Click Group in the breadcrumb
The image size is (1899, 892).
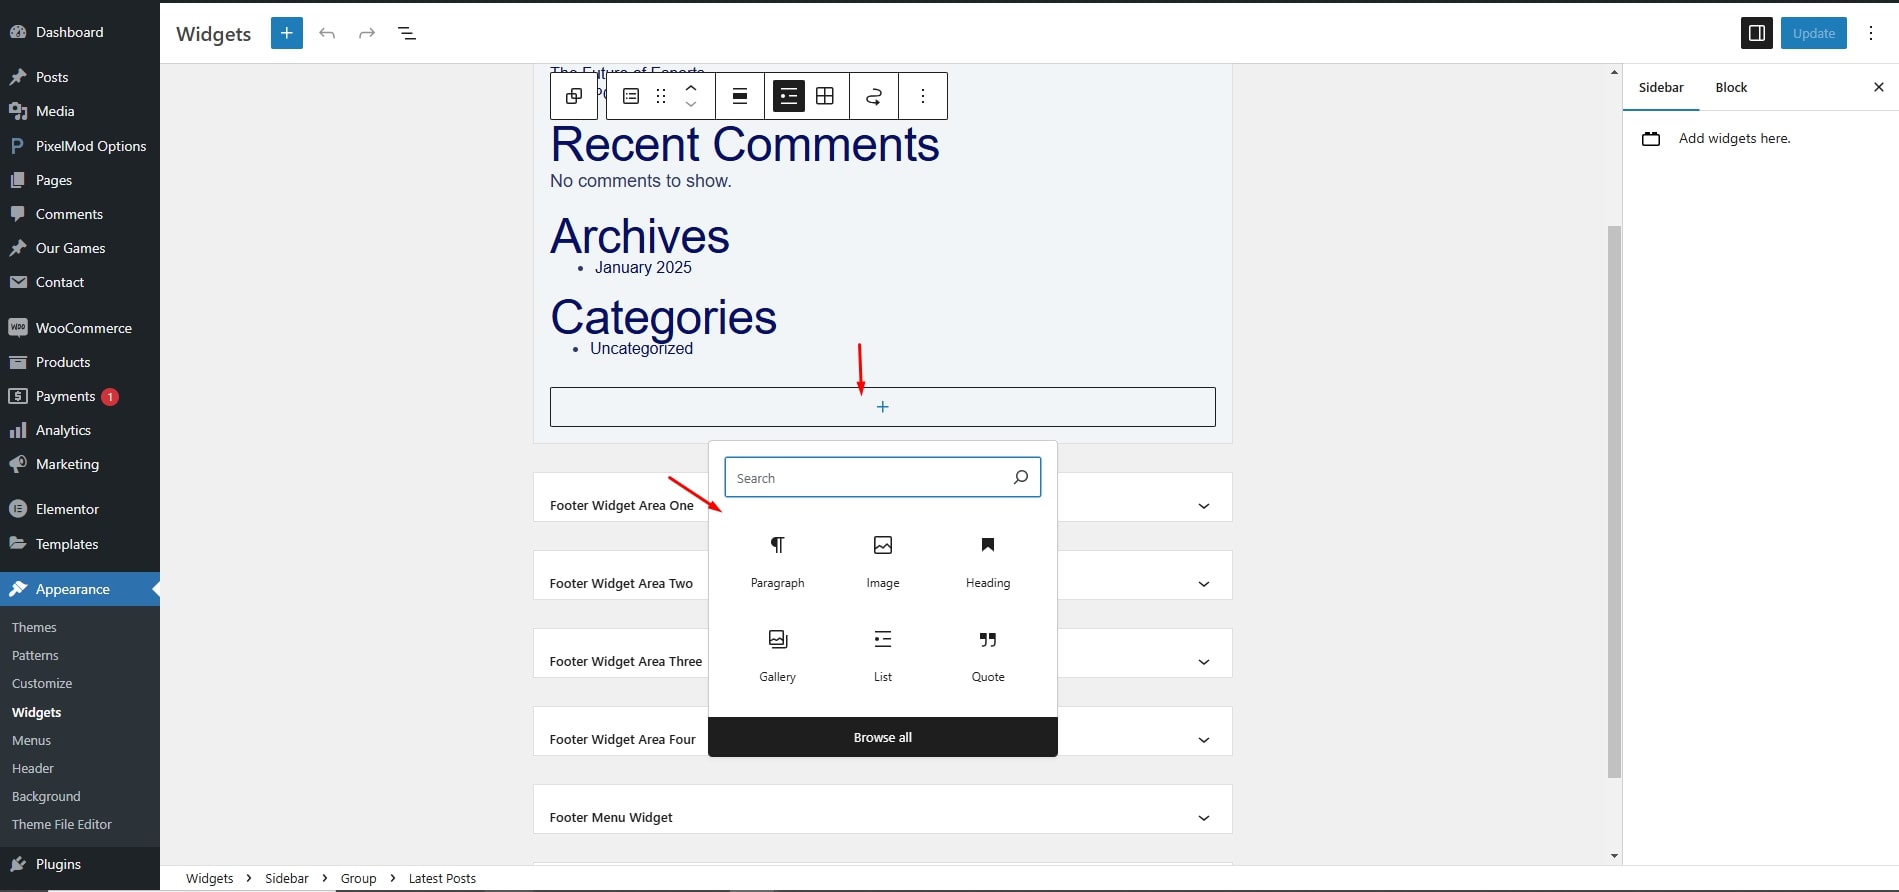click(358, 878)
